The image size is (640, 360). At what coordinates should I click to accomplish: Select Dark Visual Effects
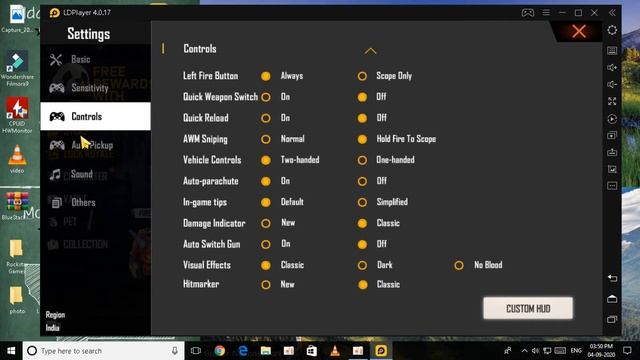pyautogui.click(x=362, y=265)
